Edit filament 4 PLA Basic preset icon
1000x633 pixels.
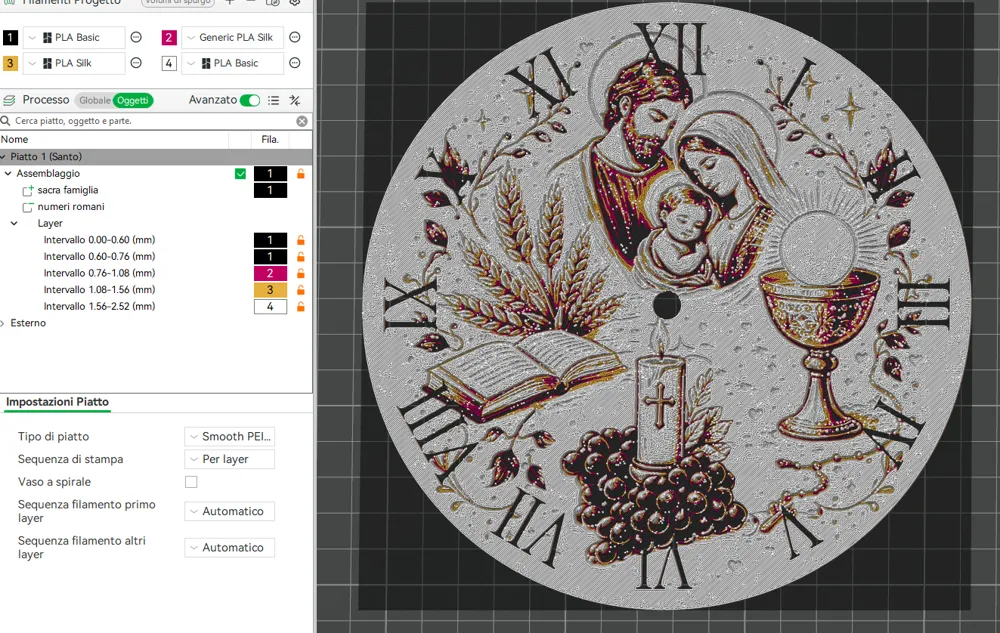point(295,63)
